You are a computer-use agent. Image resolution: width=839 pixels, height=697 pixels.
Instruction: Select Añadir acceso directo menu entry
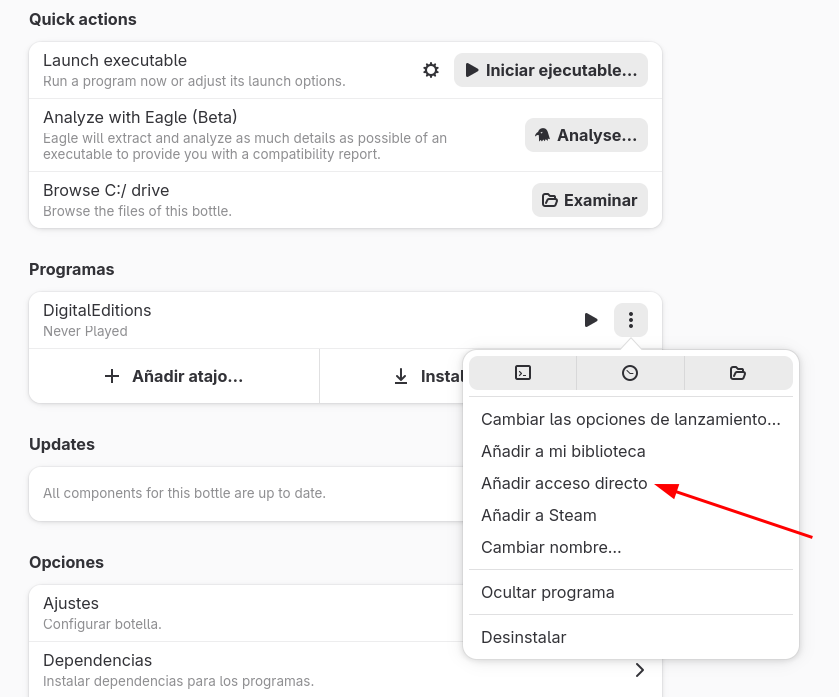[564, 483]
